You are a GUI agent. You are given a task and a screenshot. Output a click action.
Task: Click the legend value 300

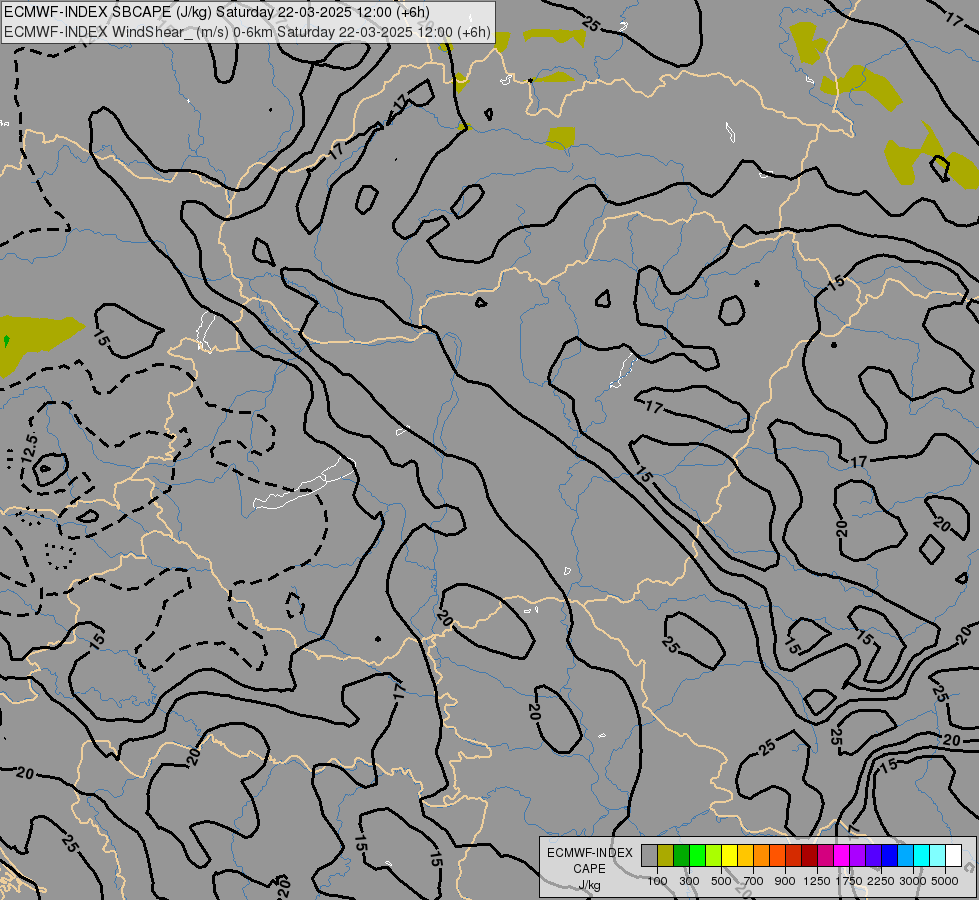click(689, 881)
